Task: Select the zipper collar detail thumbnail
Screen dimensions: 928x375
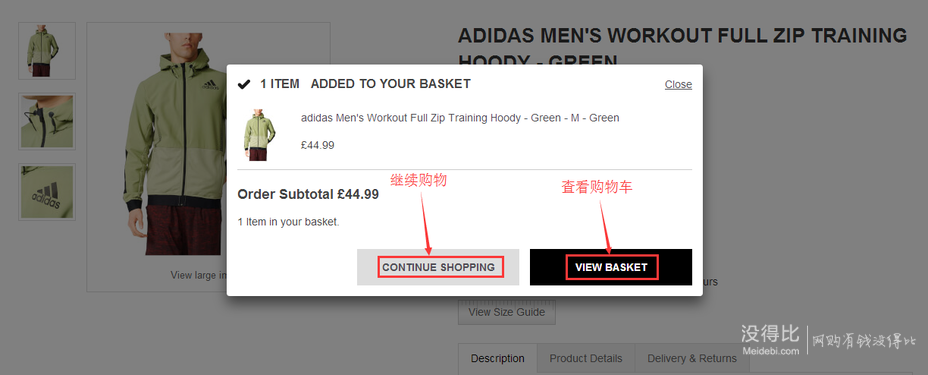Action: click(47, 121)
